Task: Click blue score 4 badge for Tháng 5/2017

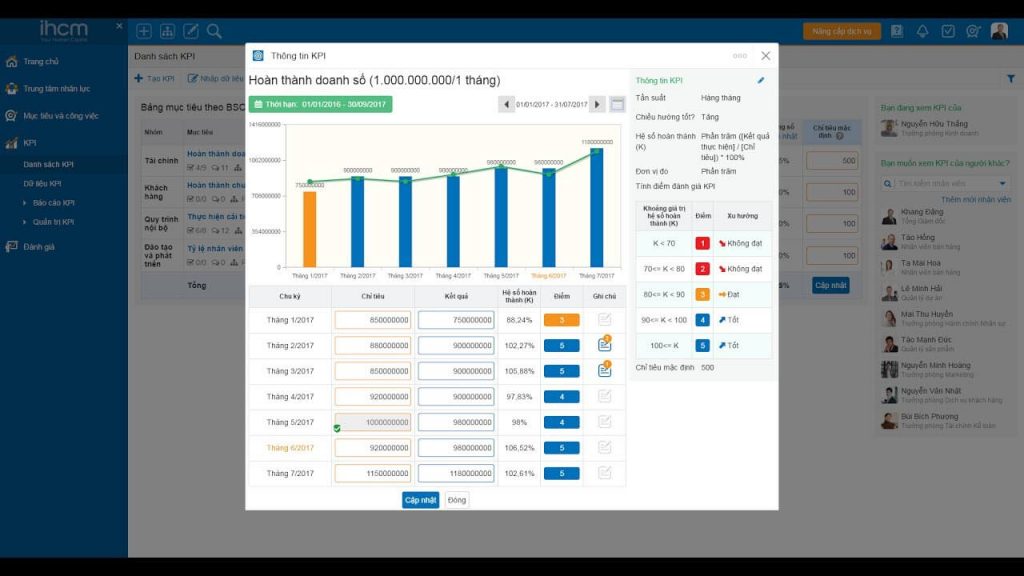Action: click(562, 423)
